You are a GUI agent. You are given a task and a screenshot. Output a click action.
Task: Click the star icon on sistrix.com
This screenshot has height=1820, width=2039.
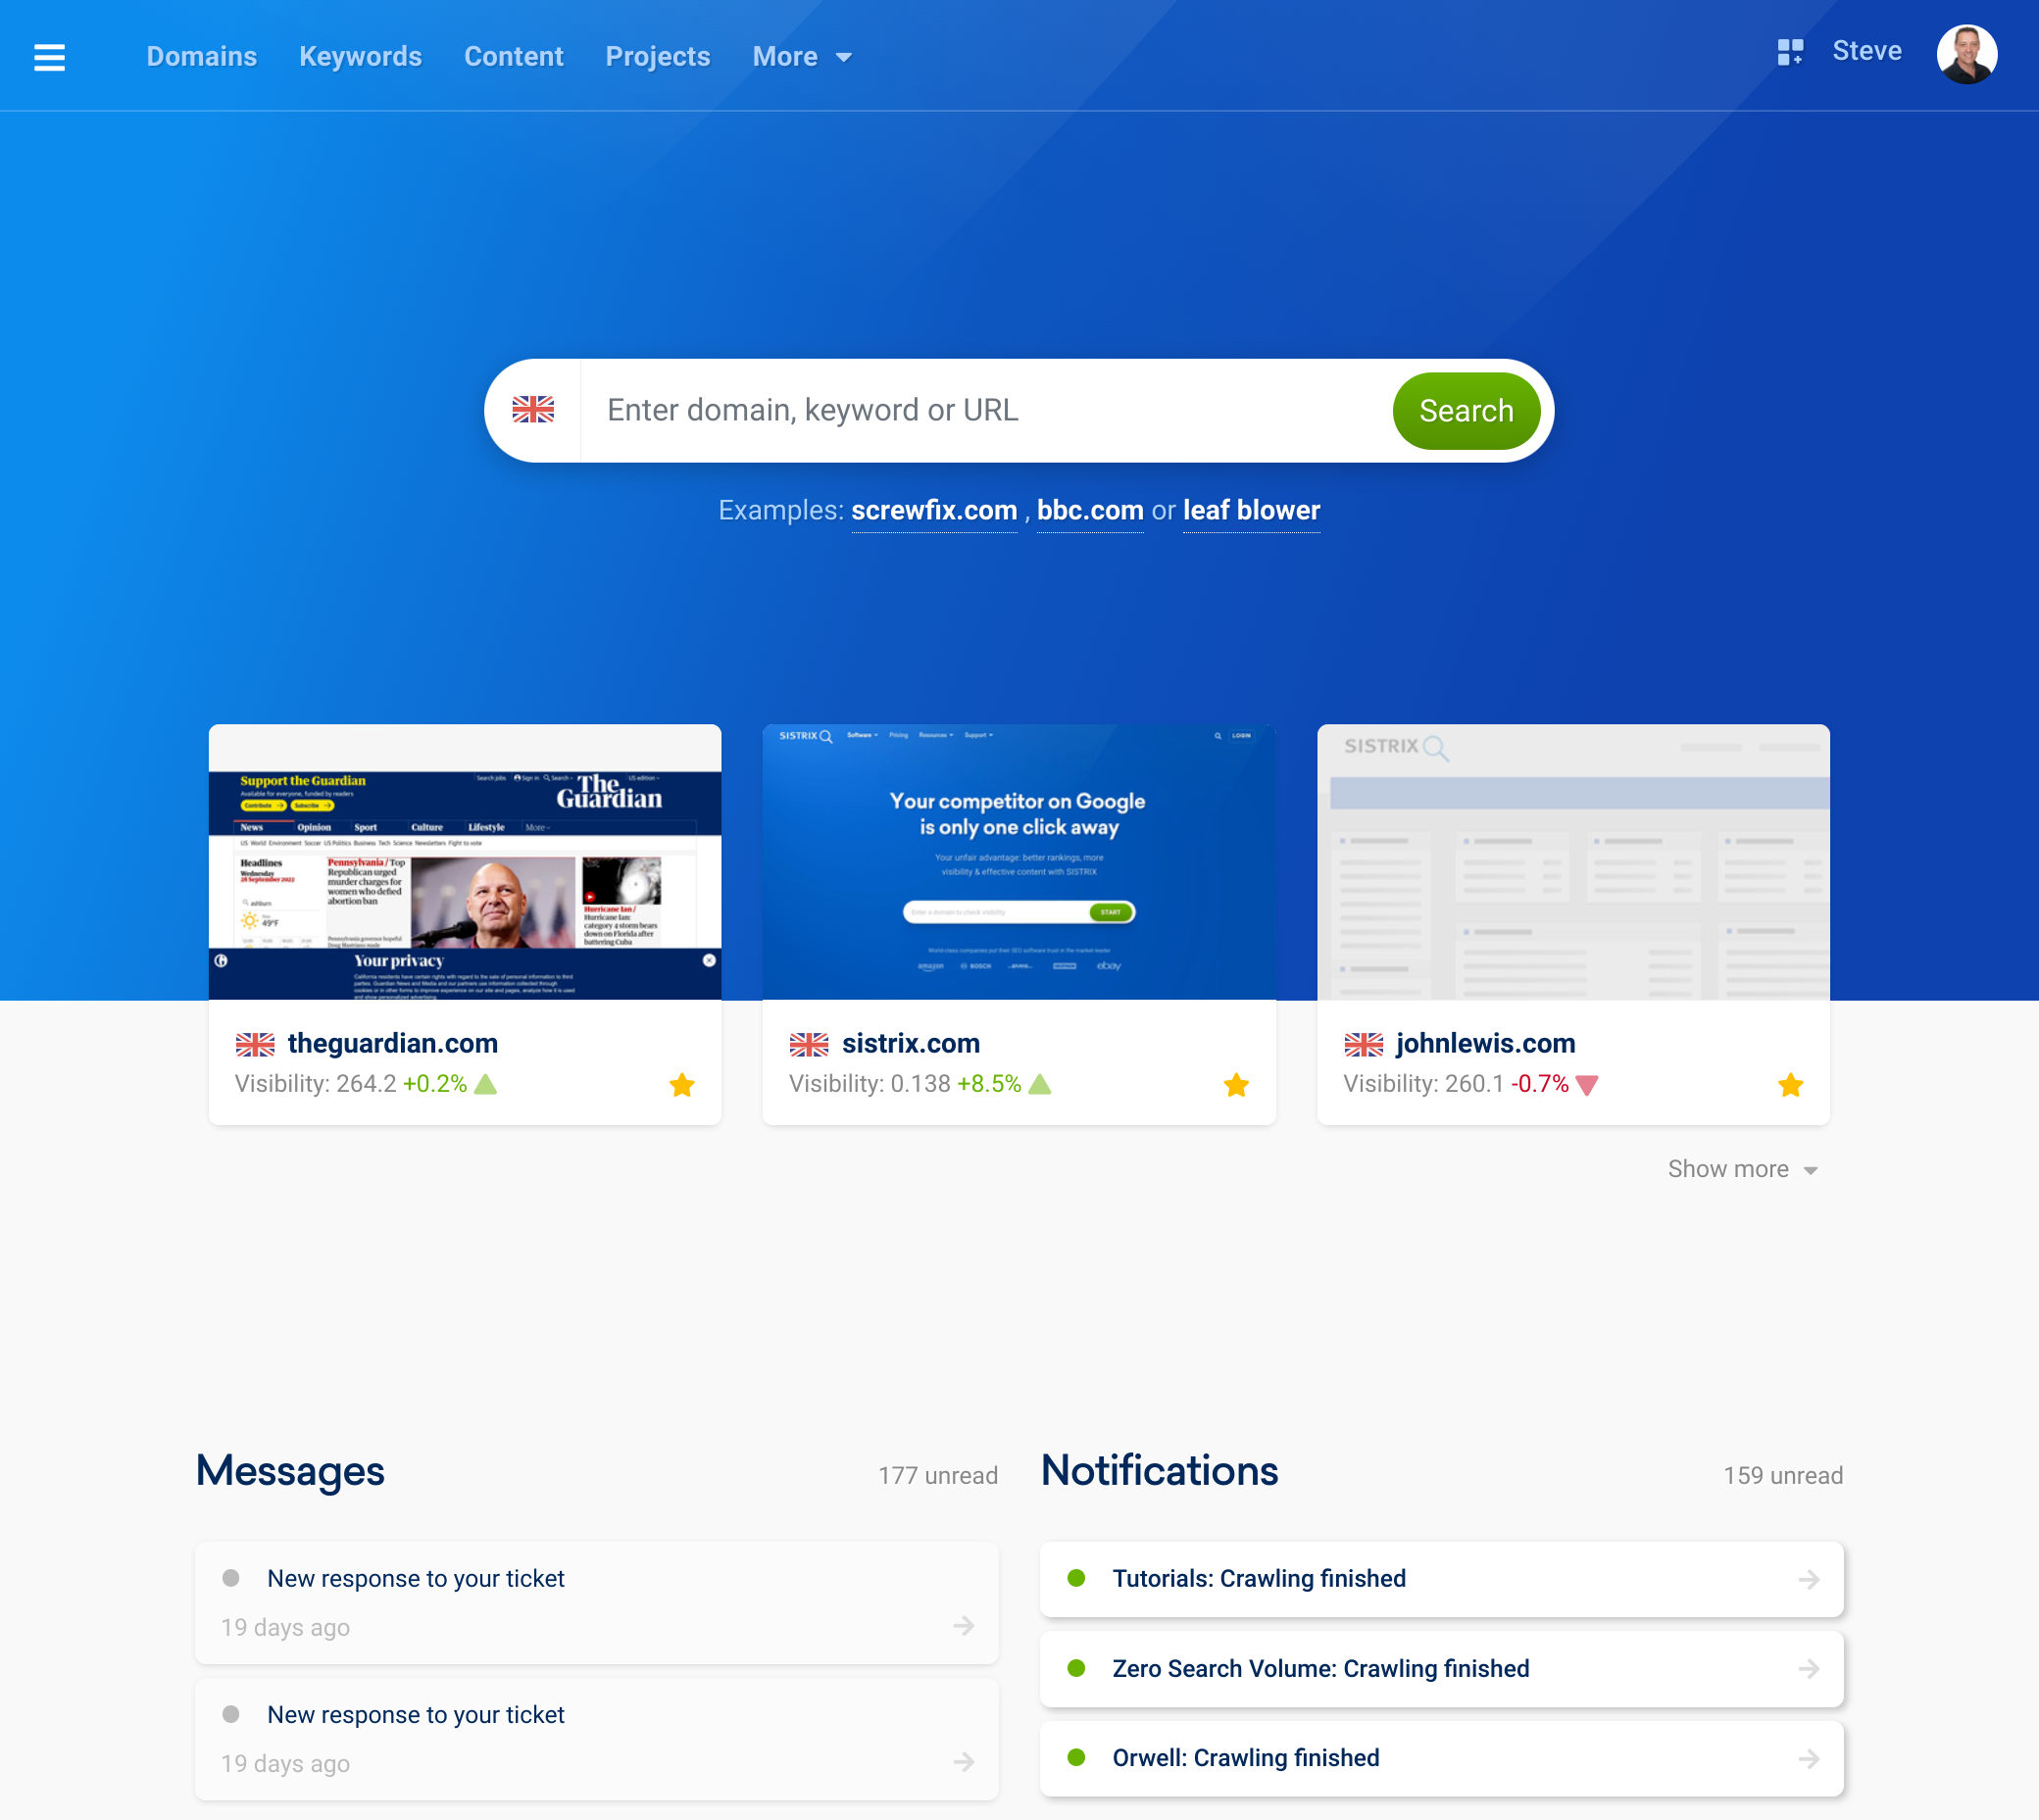pos(1237,1084)
